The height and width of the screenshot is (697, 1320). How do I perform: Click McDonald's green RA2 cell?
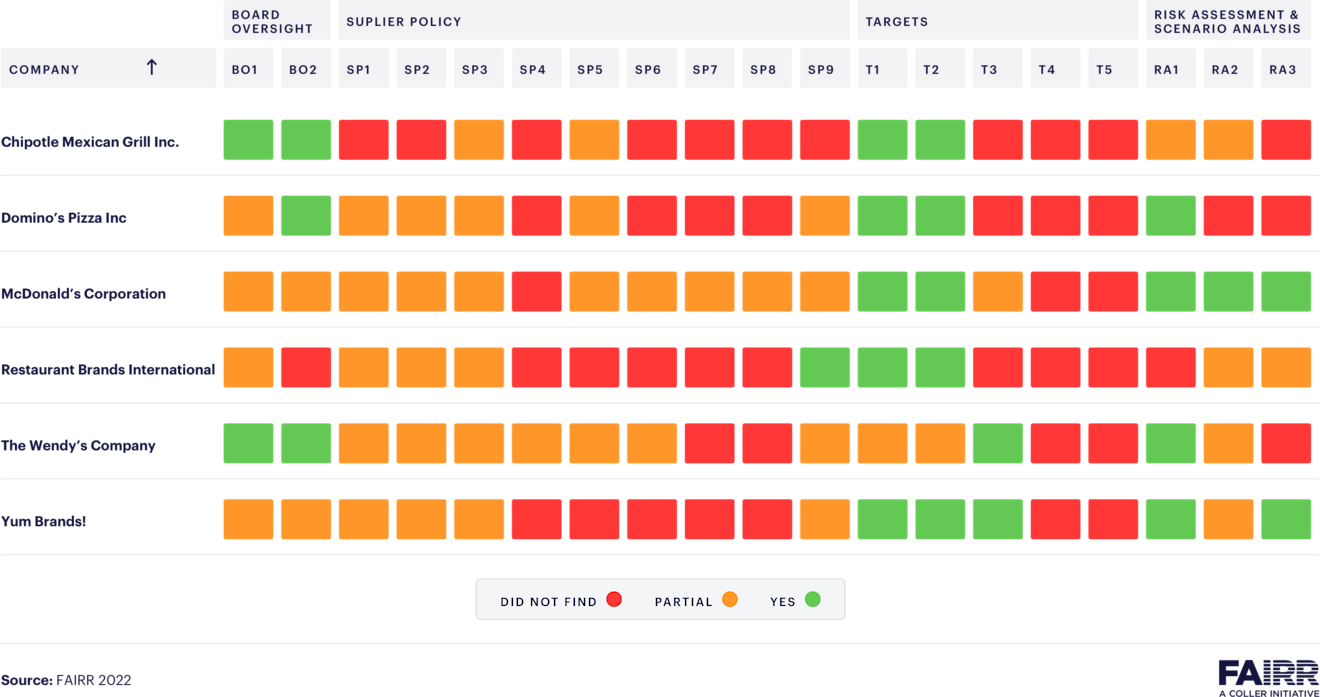(1228, 292)
